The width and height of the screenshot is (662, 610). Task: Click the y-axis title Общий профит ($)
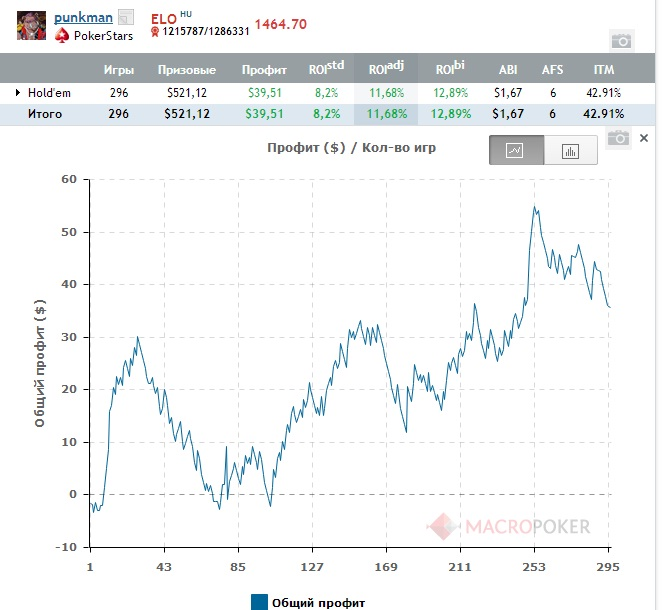(40, 363)
